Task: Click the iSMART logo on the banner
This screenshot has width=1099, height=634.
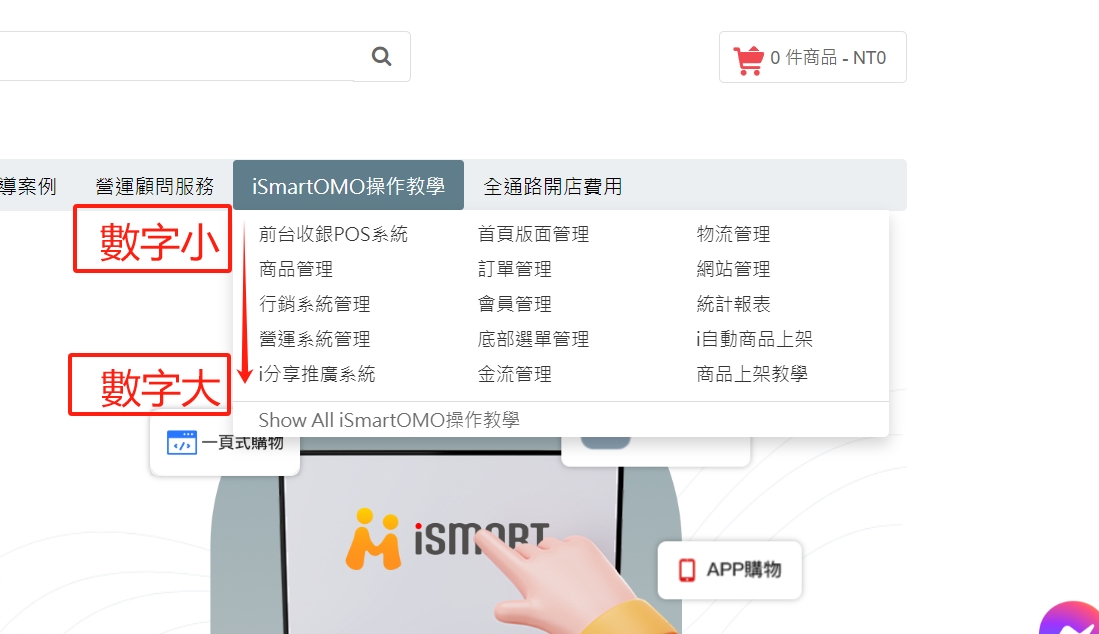Action: pyautogui.click(x=447, y=538)
